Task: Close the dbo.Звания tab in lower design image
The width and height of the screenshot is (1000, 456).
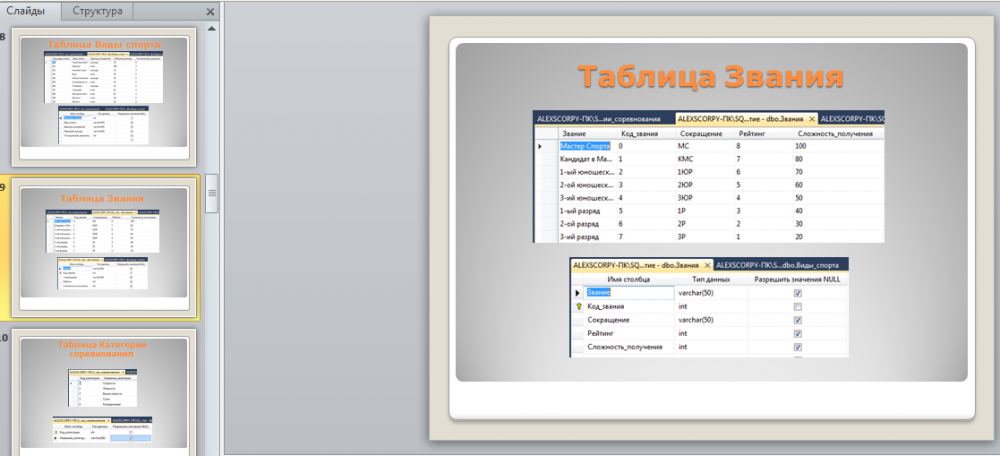Action: point(706,265)
